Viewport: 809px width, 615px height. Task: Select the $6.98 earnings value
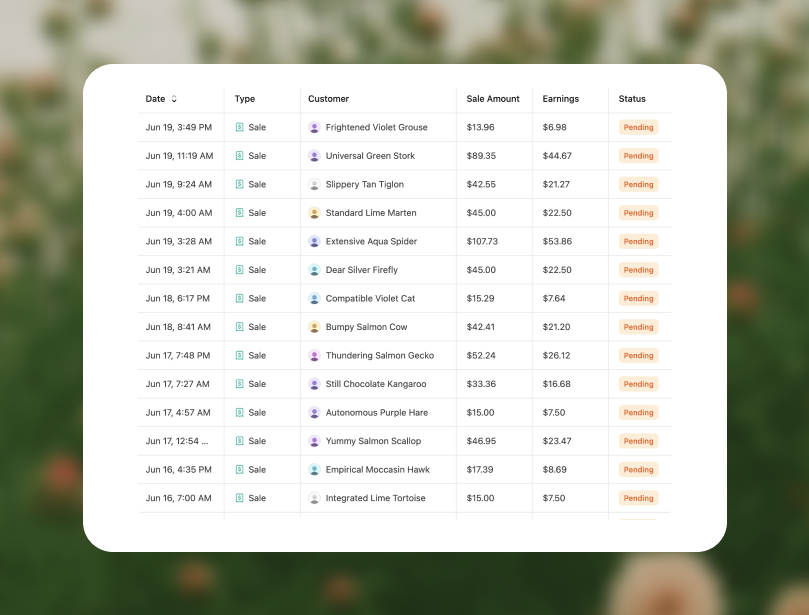[x=555, y=127]
